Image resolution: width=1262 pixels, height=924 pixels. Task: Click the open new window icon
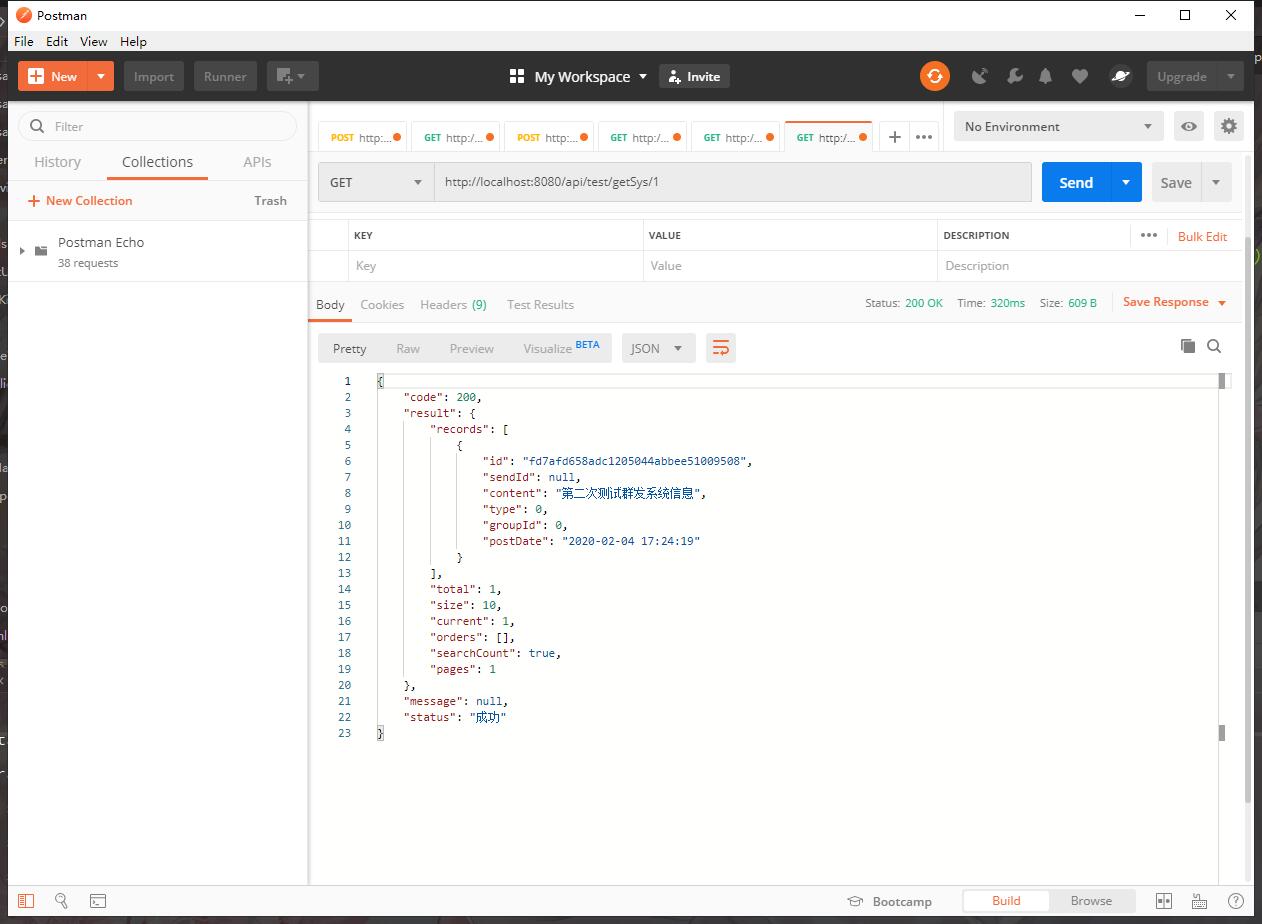pos(284,76)
